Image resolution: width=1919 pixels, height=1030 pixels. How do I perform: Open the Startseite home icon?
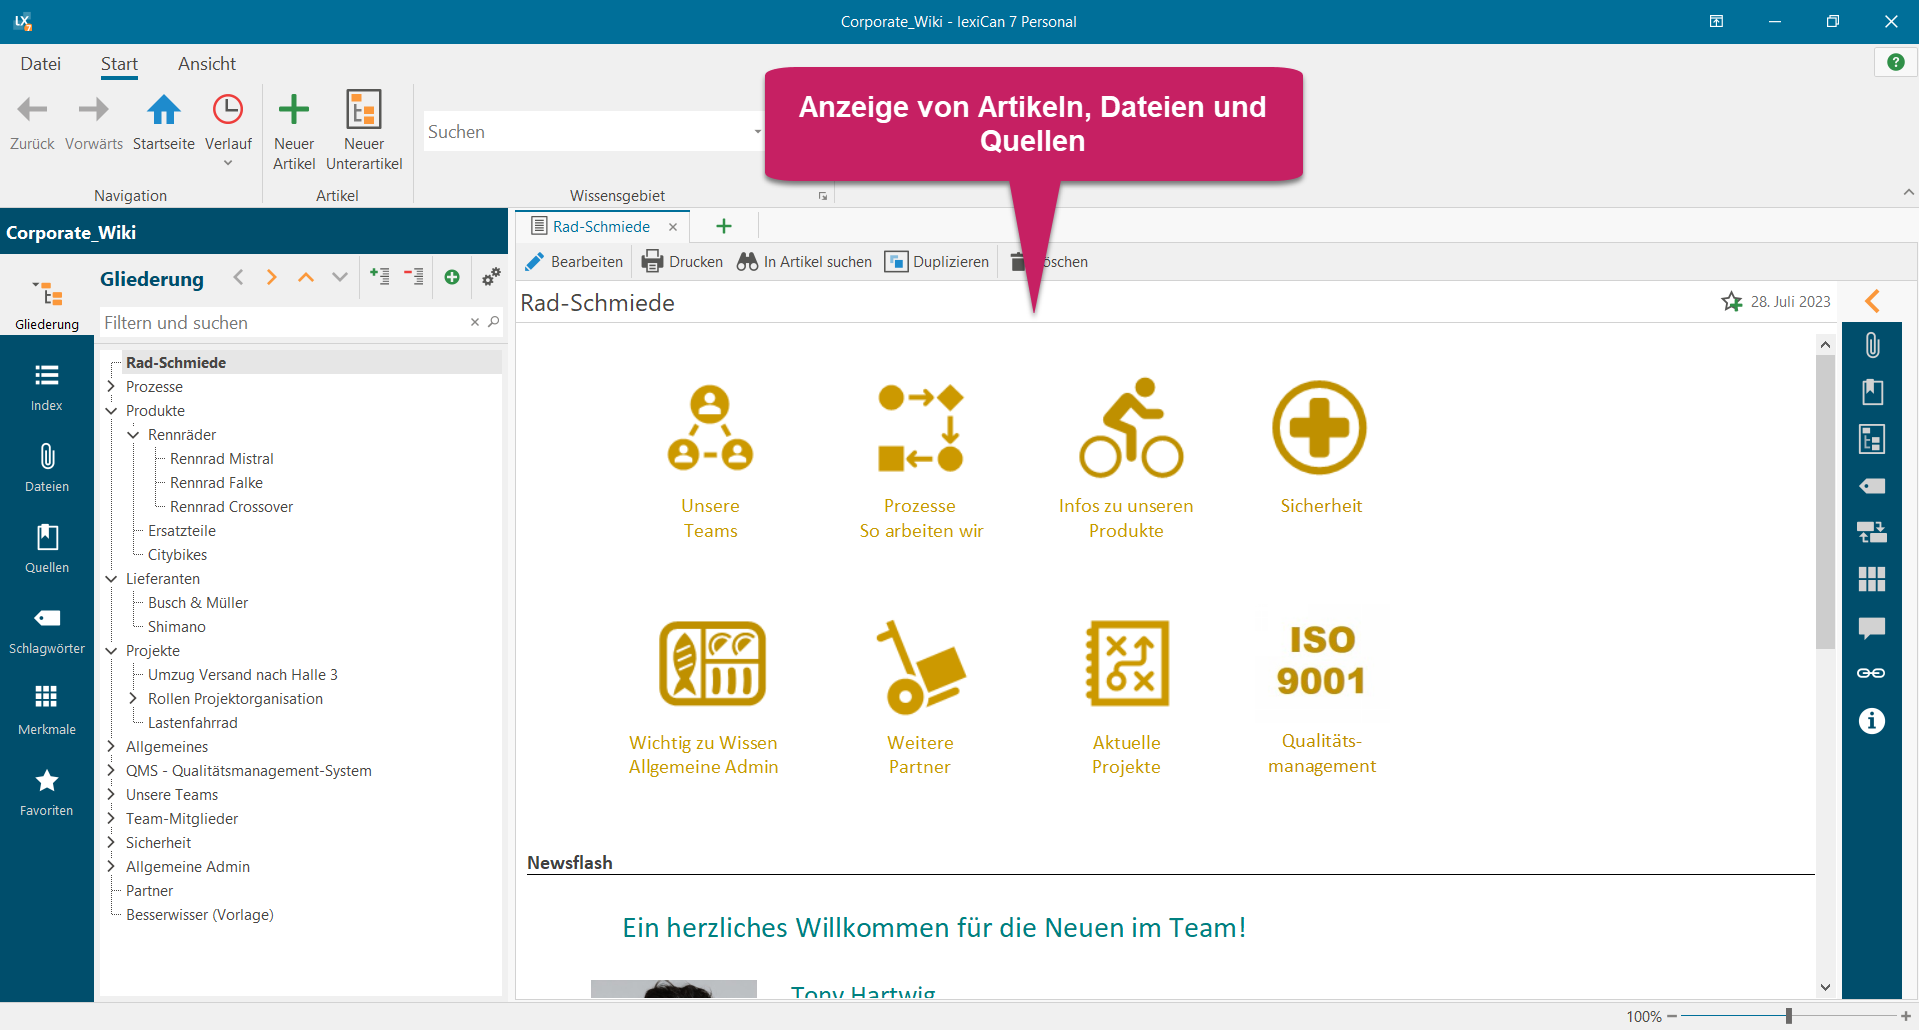pyautogui.click(x=164, y=110)
